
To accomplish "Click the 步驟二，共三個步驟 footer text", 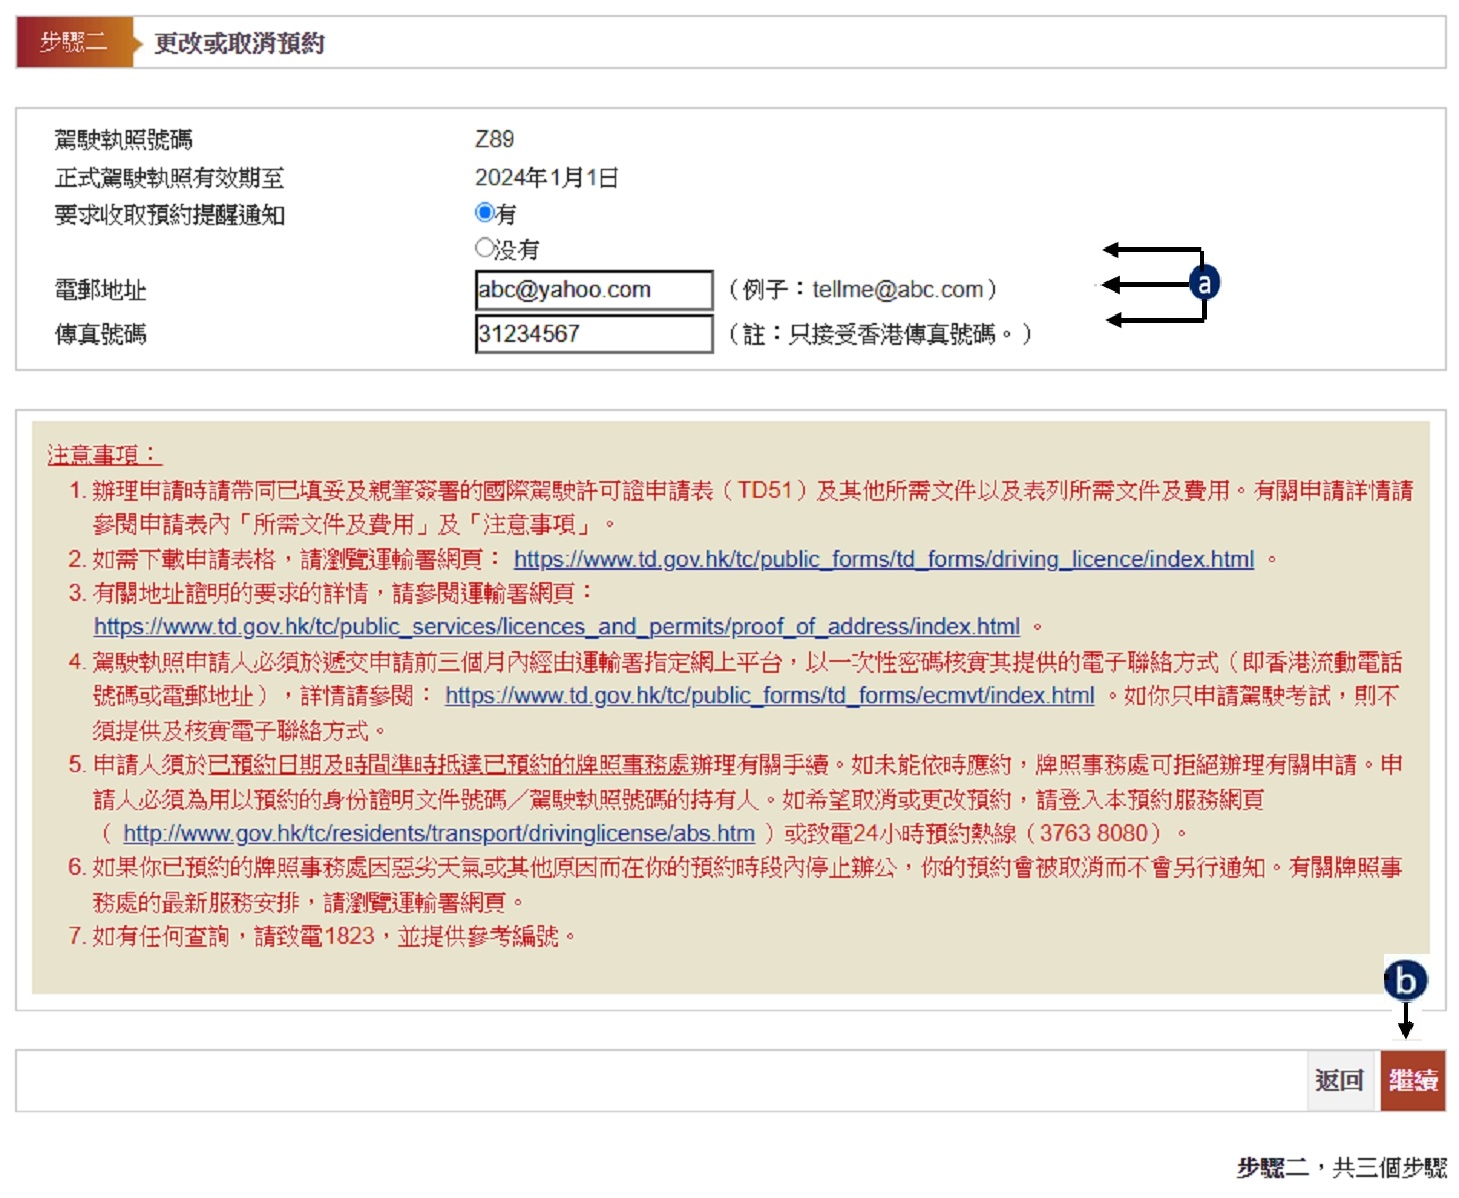I will point(1341,1167).
